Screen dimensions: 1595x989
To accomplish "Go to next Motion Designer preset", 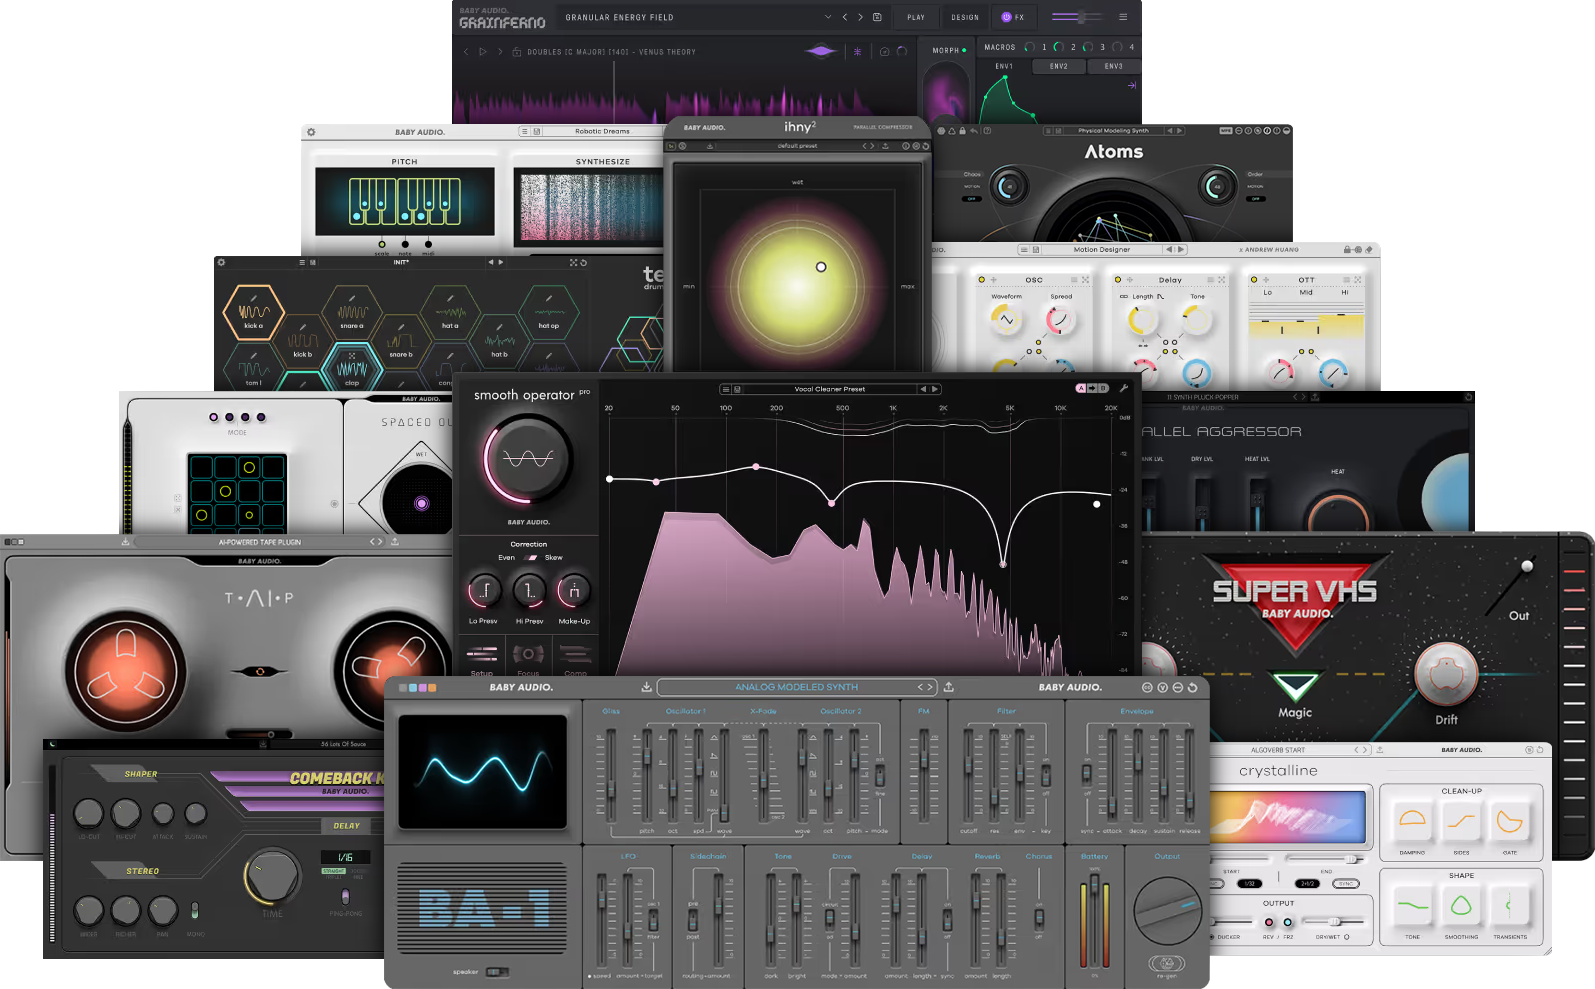I will pos(1181,249).
